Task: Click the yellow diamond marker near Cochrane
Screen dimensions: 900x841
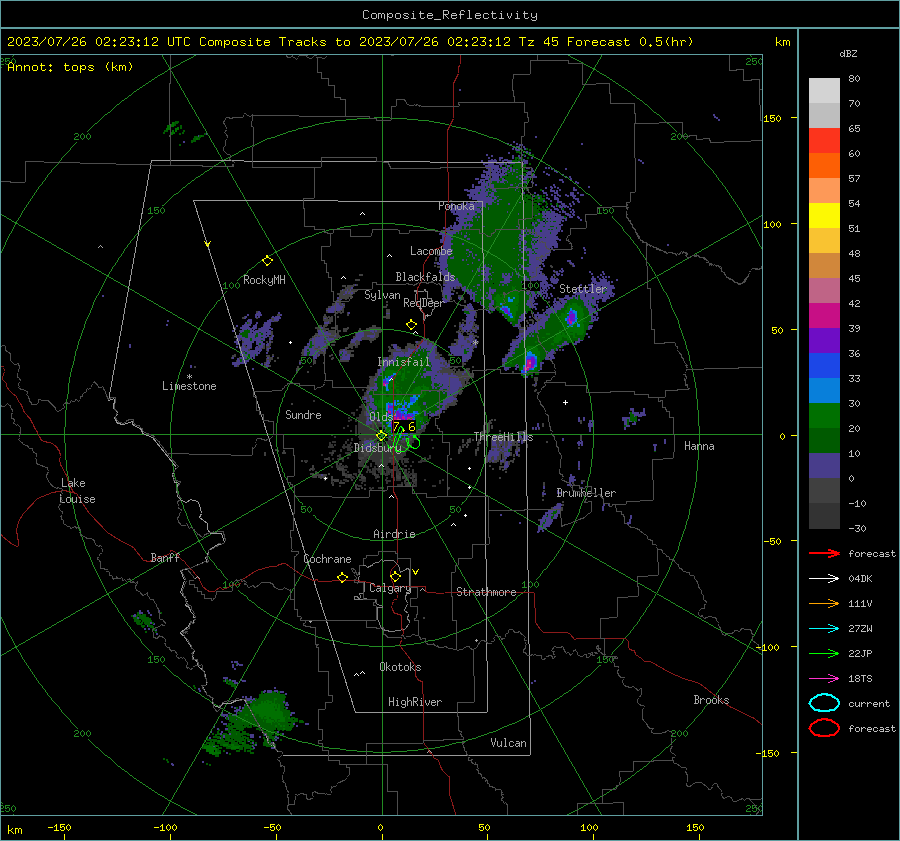Action: pyautogui.click(x=343, y=577)
